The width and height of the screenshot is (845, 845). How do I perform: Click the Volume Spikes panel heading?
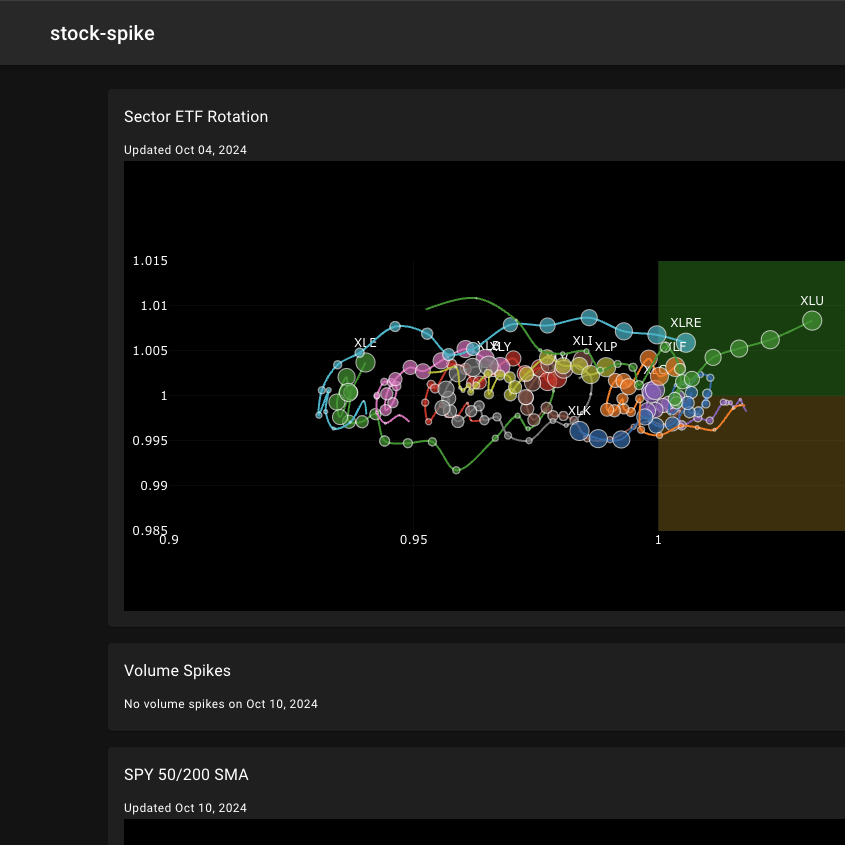click(x=177, y=670)
